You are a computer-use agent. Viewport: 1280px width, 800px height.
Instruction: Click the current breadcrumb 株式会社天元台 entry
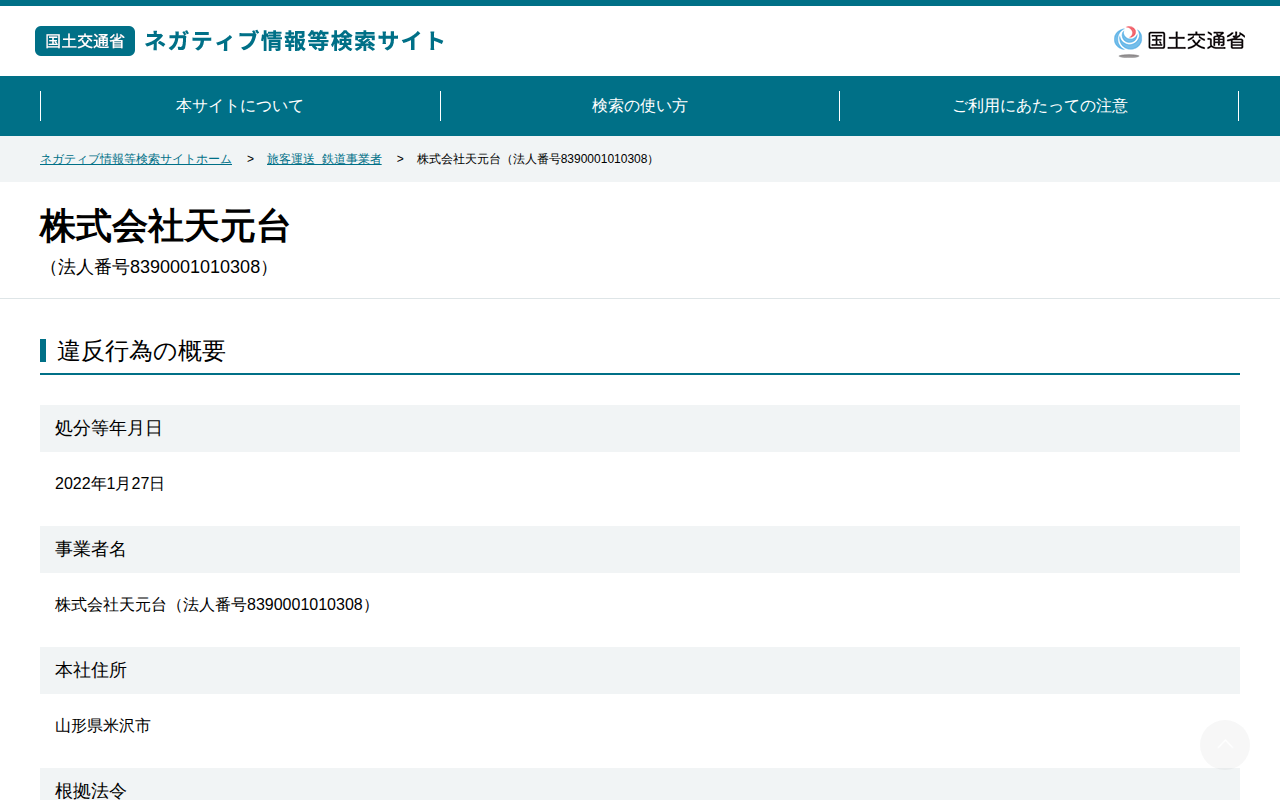tap(537, 159)
